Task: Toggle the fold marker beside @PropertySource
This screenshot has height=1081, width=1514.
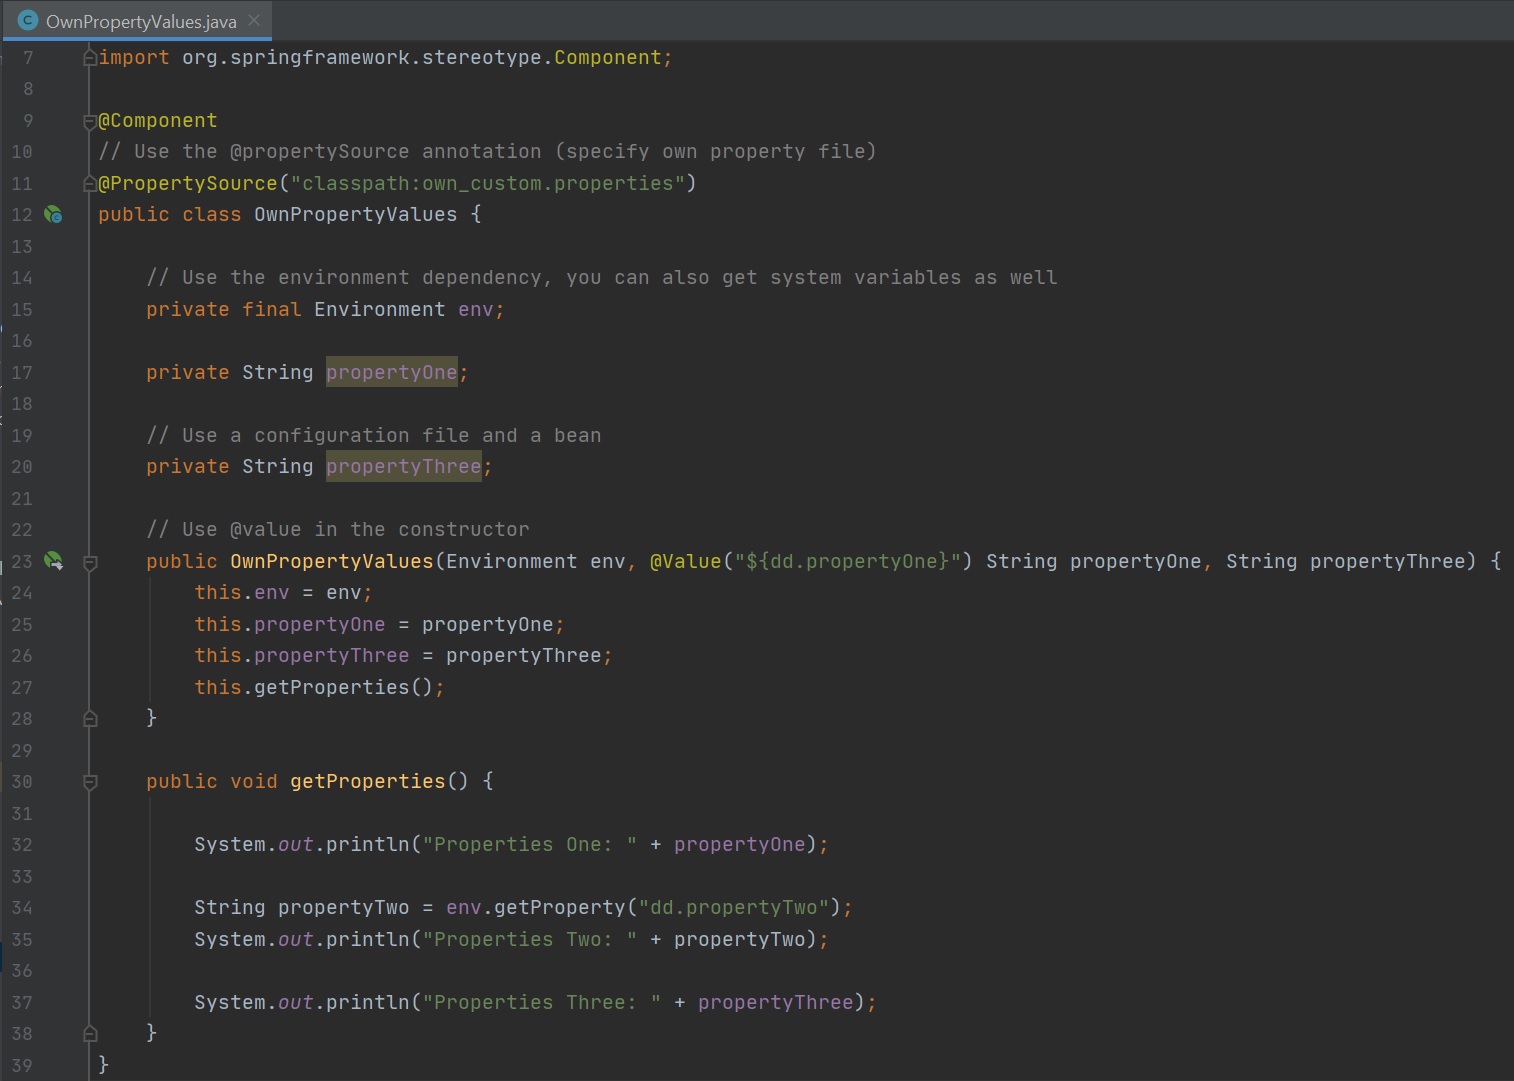Action: [90, 184]
